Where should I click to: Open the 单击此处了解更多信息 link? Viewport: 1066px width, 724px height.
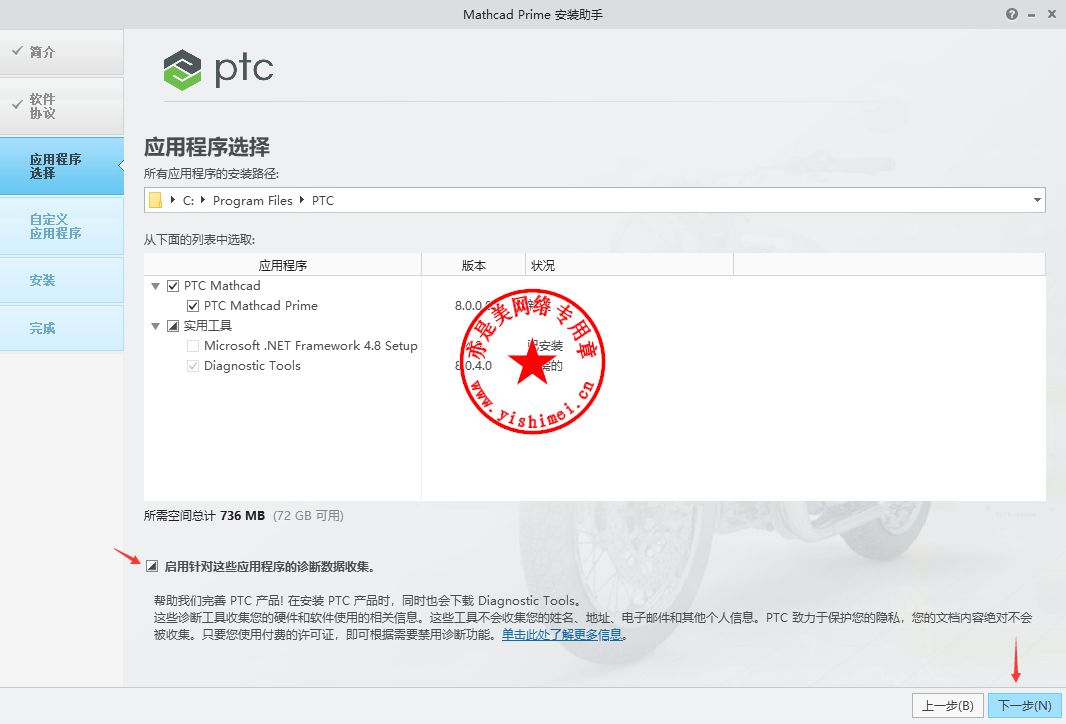[562, 634]
